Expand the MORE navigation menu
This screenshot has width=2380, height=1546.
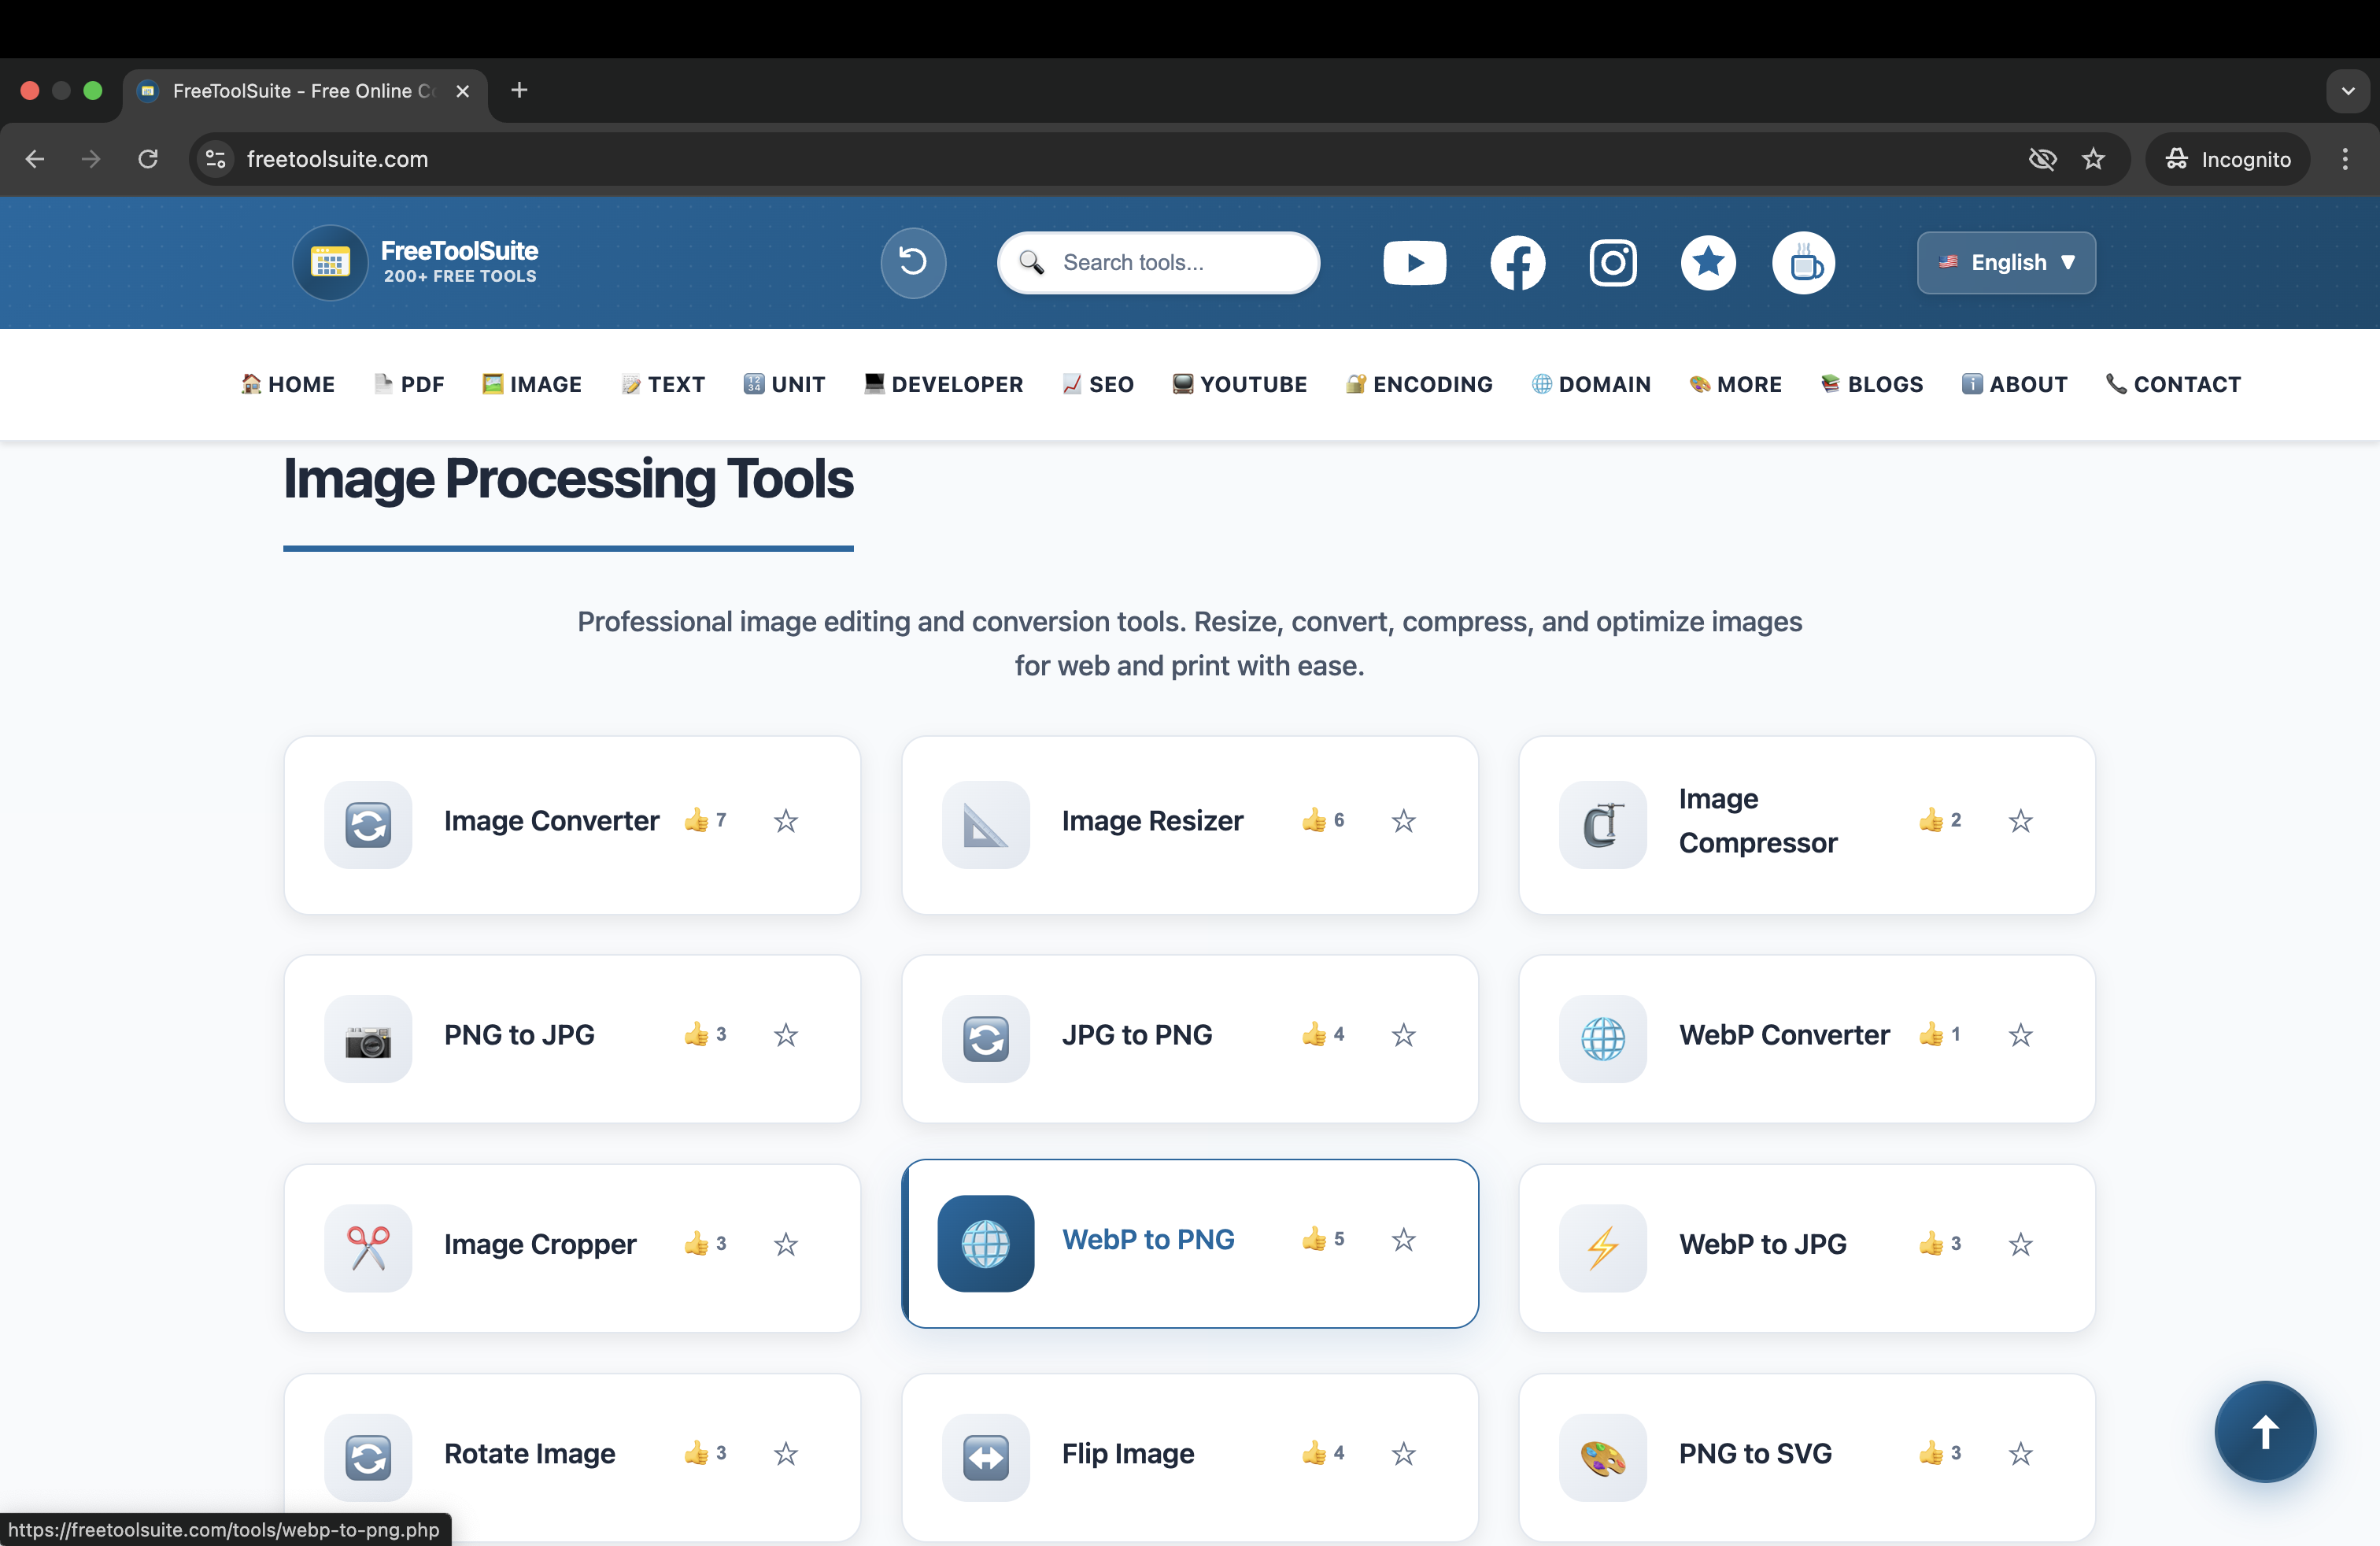[1735, 384]
